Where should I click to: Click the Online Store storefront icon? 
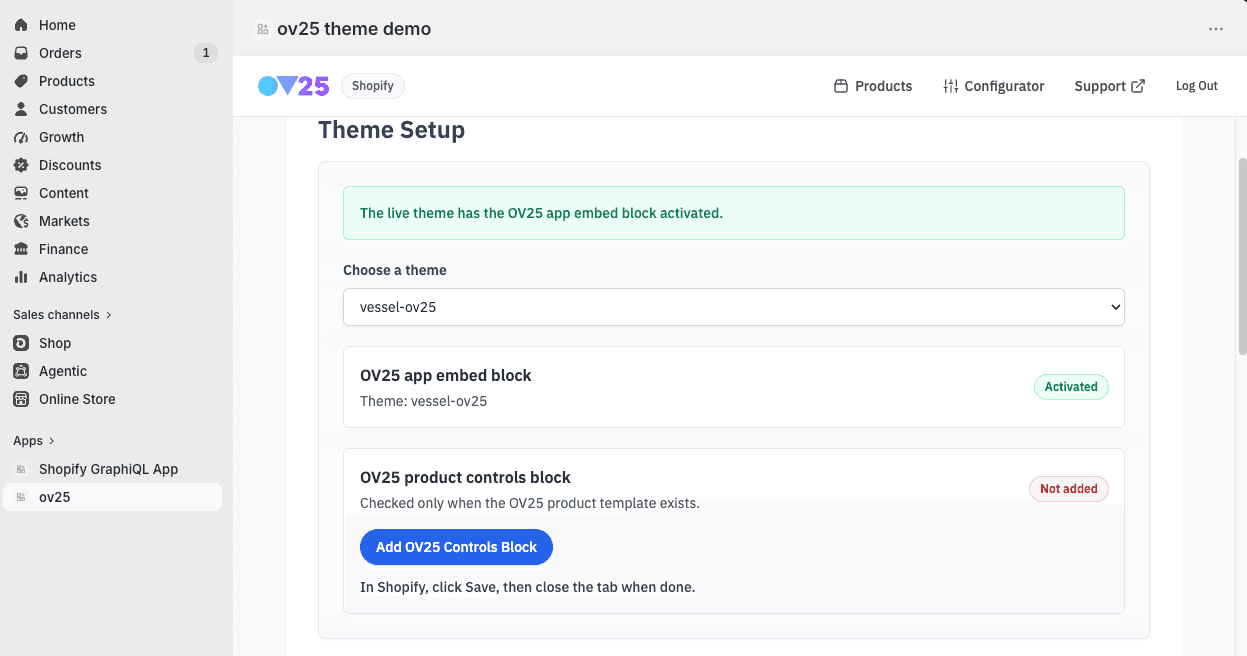pyautogui.click(x=21, y=399)
